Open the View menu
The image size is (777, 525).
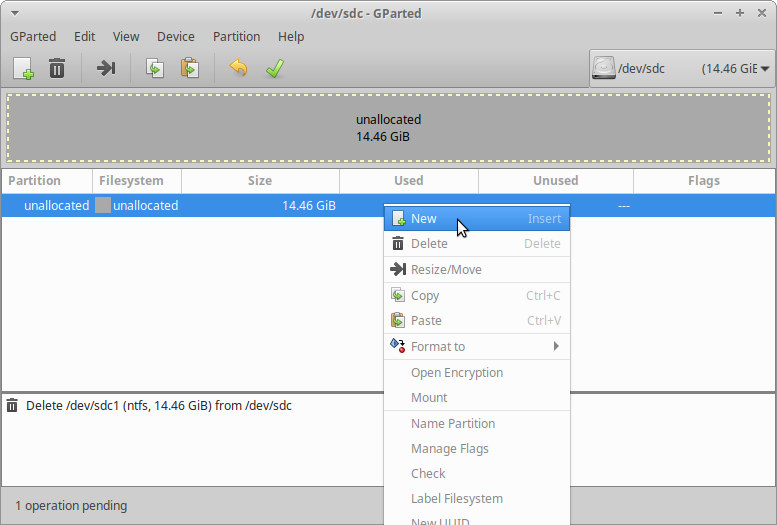click(126, 36)
